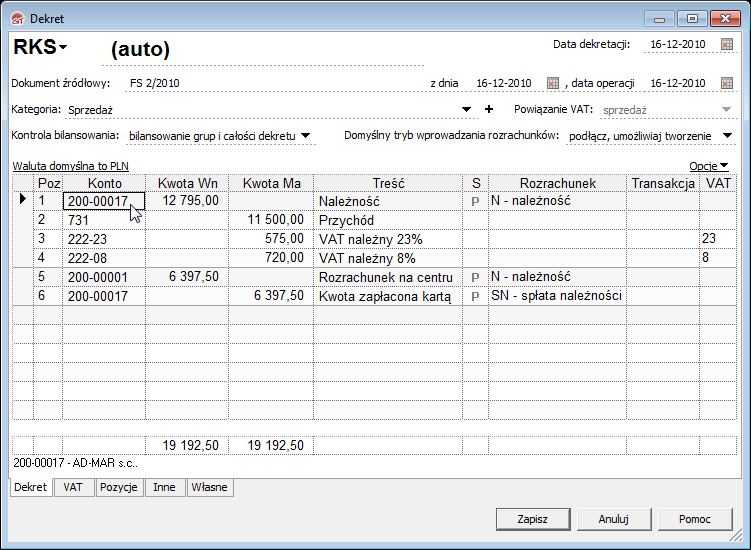Expand the RKS journal type dropdown
Viewport: 751px width, 550px height.
(63, 48)
